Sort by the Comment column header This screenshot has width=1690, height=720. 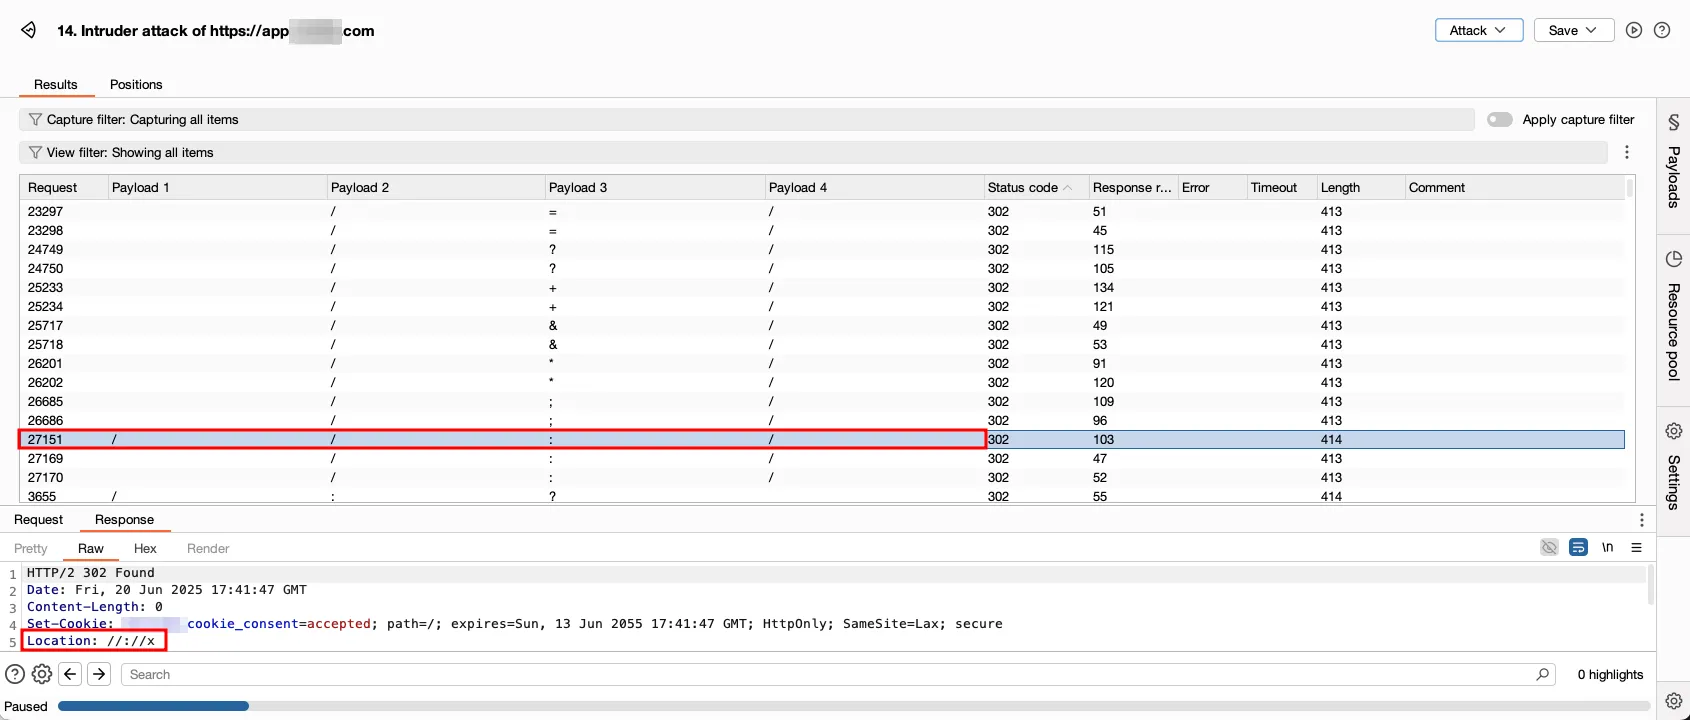point(1514,187)
